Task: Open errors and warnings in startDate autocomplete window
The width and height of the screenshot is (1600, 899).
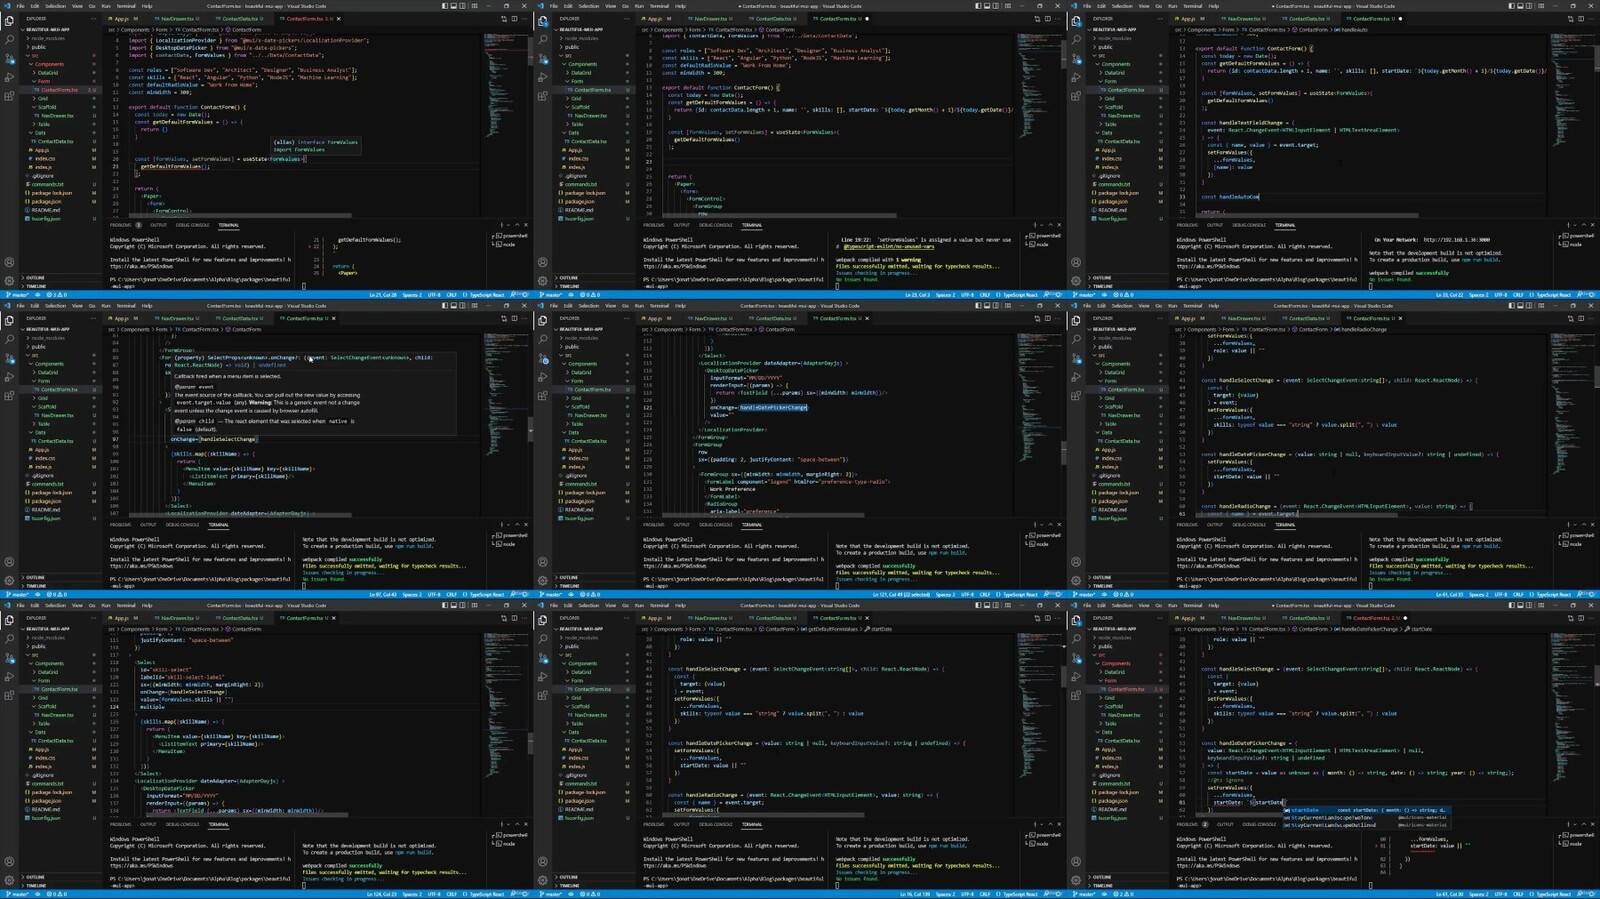Action: click(1124, 894)
